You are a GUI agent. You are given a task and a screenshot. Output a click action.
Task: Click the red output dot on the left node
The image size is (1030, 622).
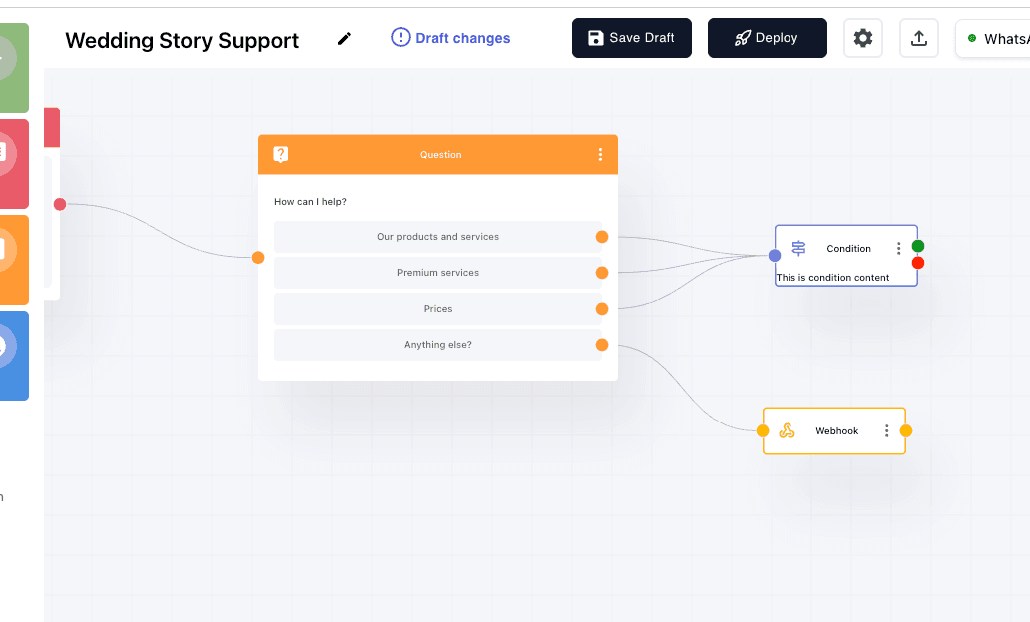click(60, 204)
